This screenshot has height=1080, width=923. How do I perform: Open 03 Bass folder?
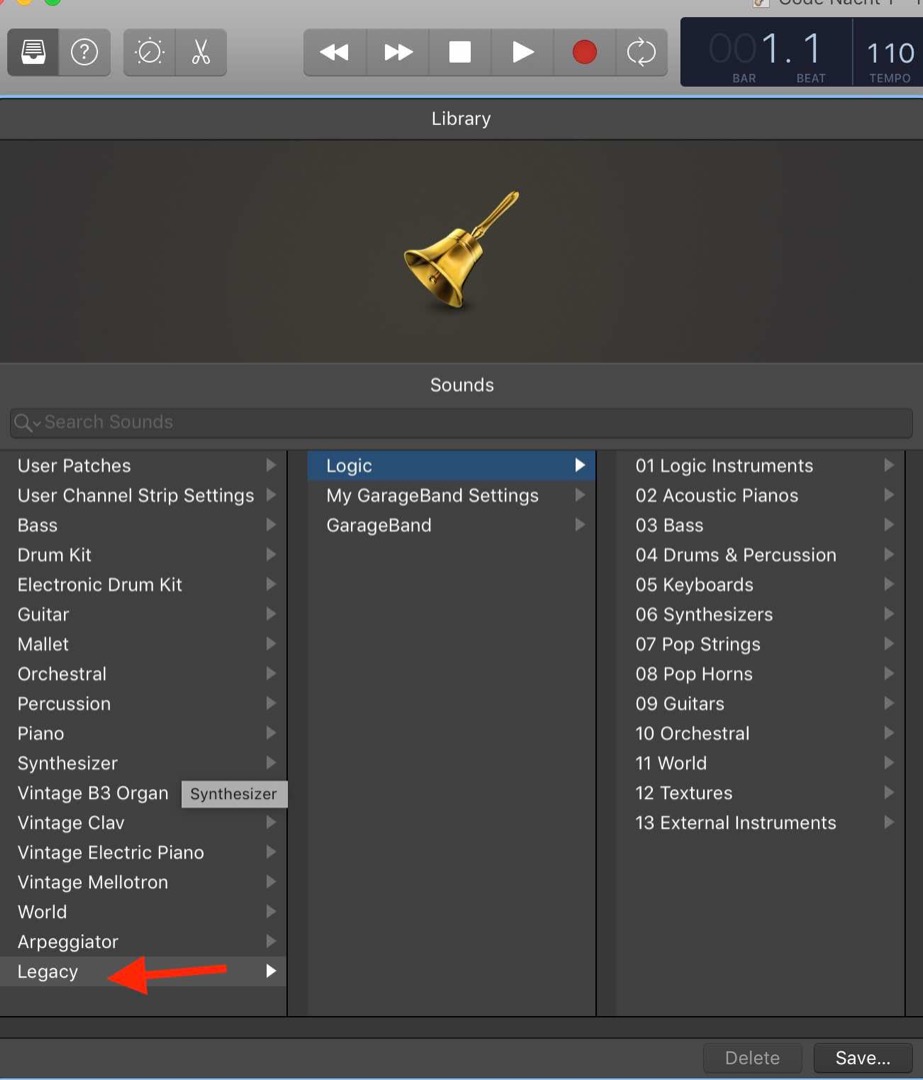click(760, 525)
